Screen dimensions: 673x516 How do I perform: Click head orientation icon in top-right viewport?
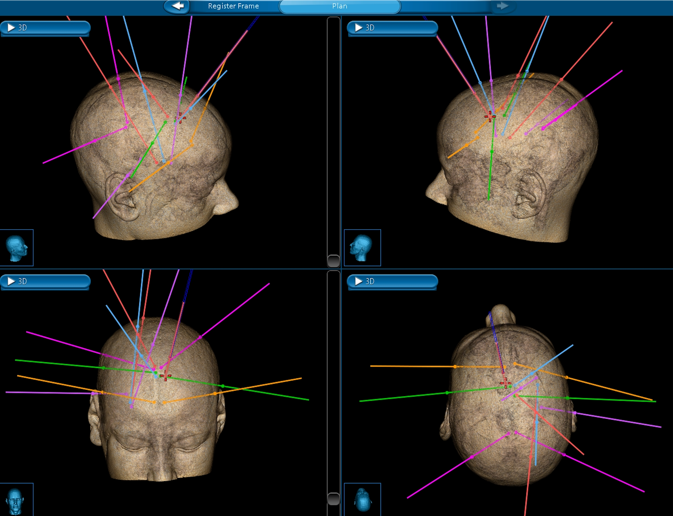[362, 247]
